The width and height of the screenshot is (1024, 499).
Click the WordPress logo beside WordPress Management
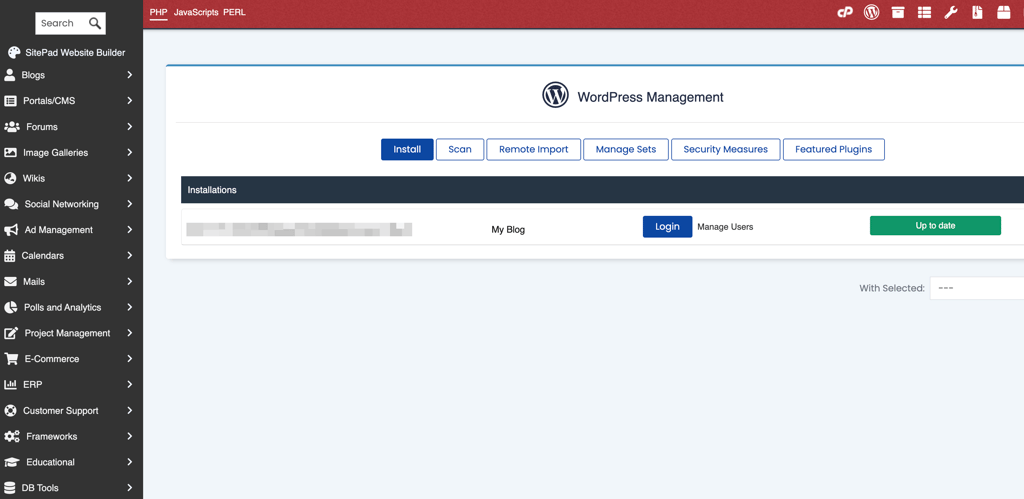555,95
